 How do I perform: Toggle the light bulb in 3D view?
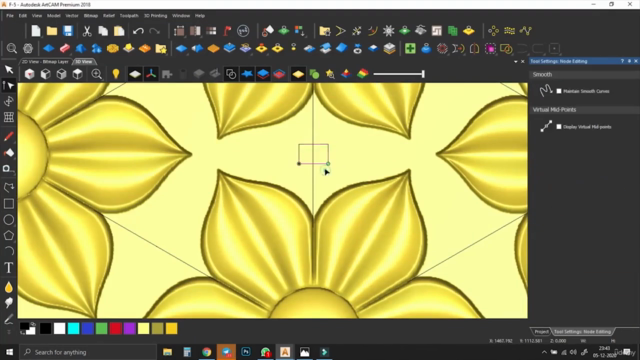click(x=116, y=74)
